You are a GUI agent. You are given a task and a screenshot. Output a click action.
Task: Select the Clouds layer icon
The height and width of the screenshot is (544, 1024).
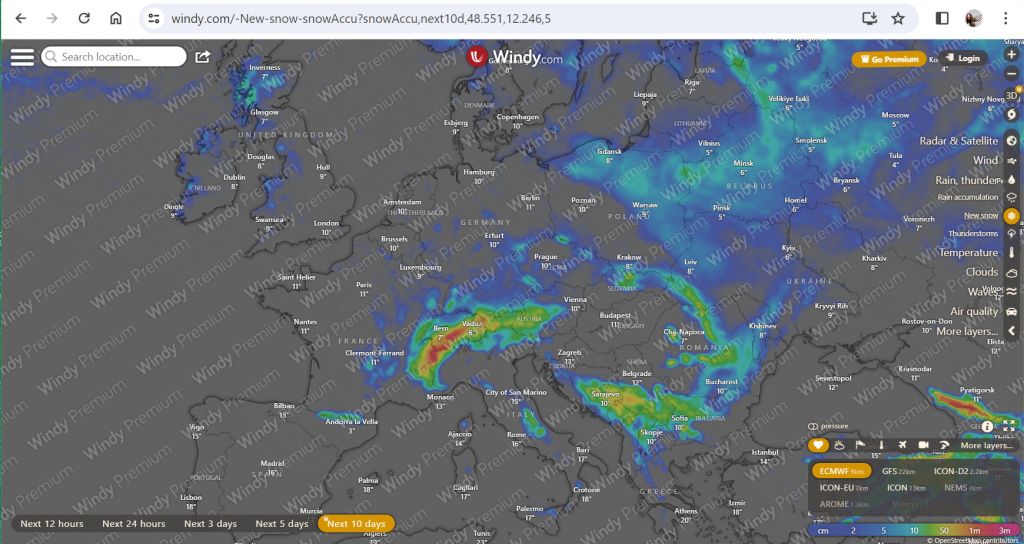(x=1012, y=272)
